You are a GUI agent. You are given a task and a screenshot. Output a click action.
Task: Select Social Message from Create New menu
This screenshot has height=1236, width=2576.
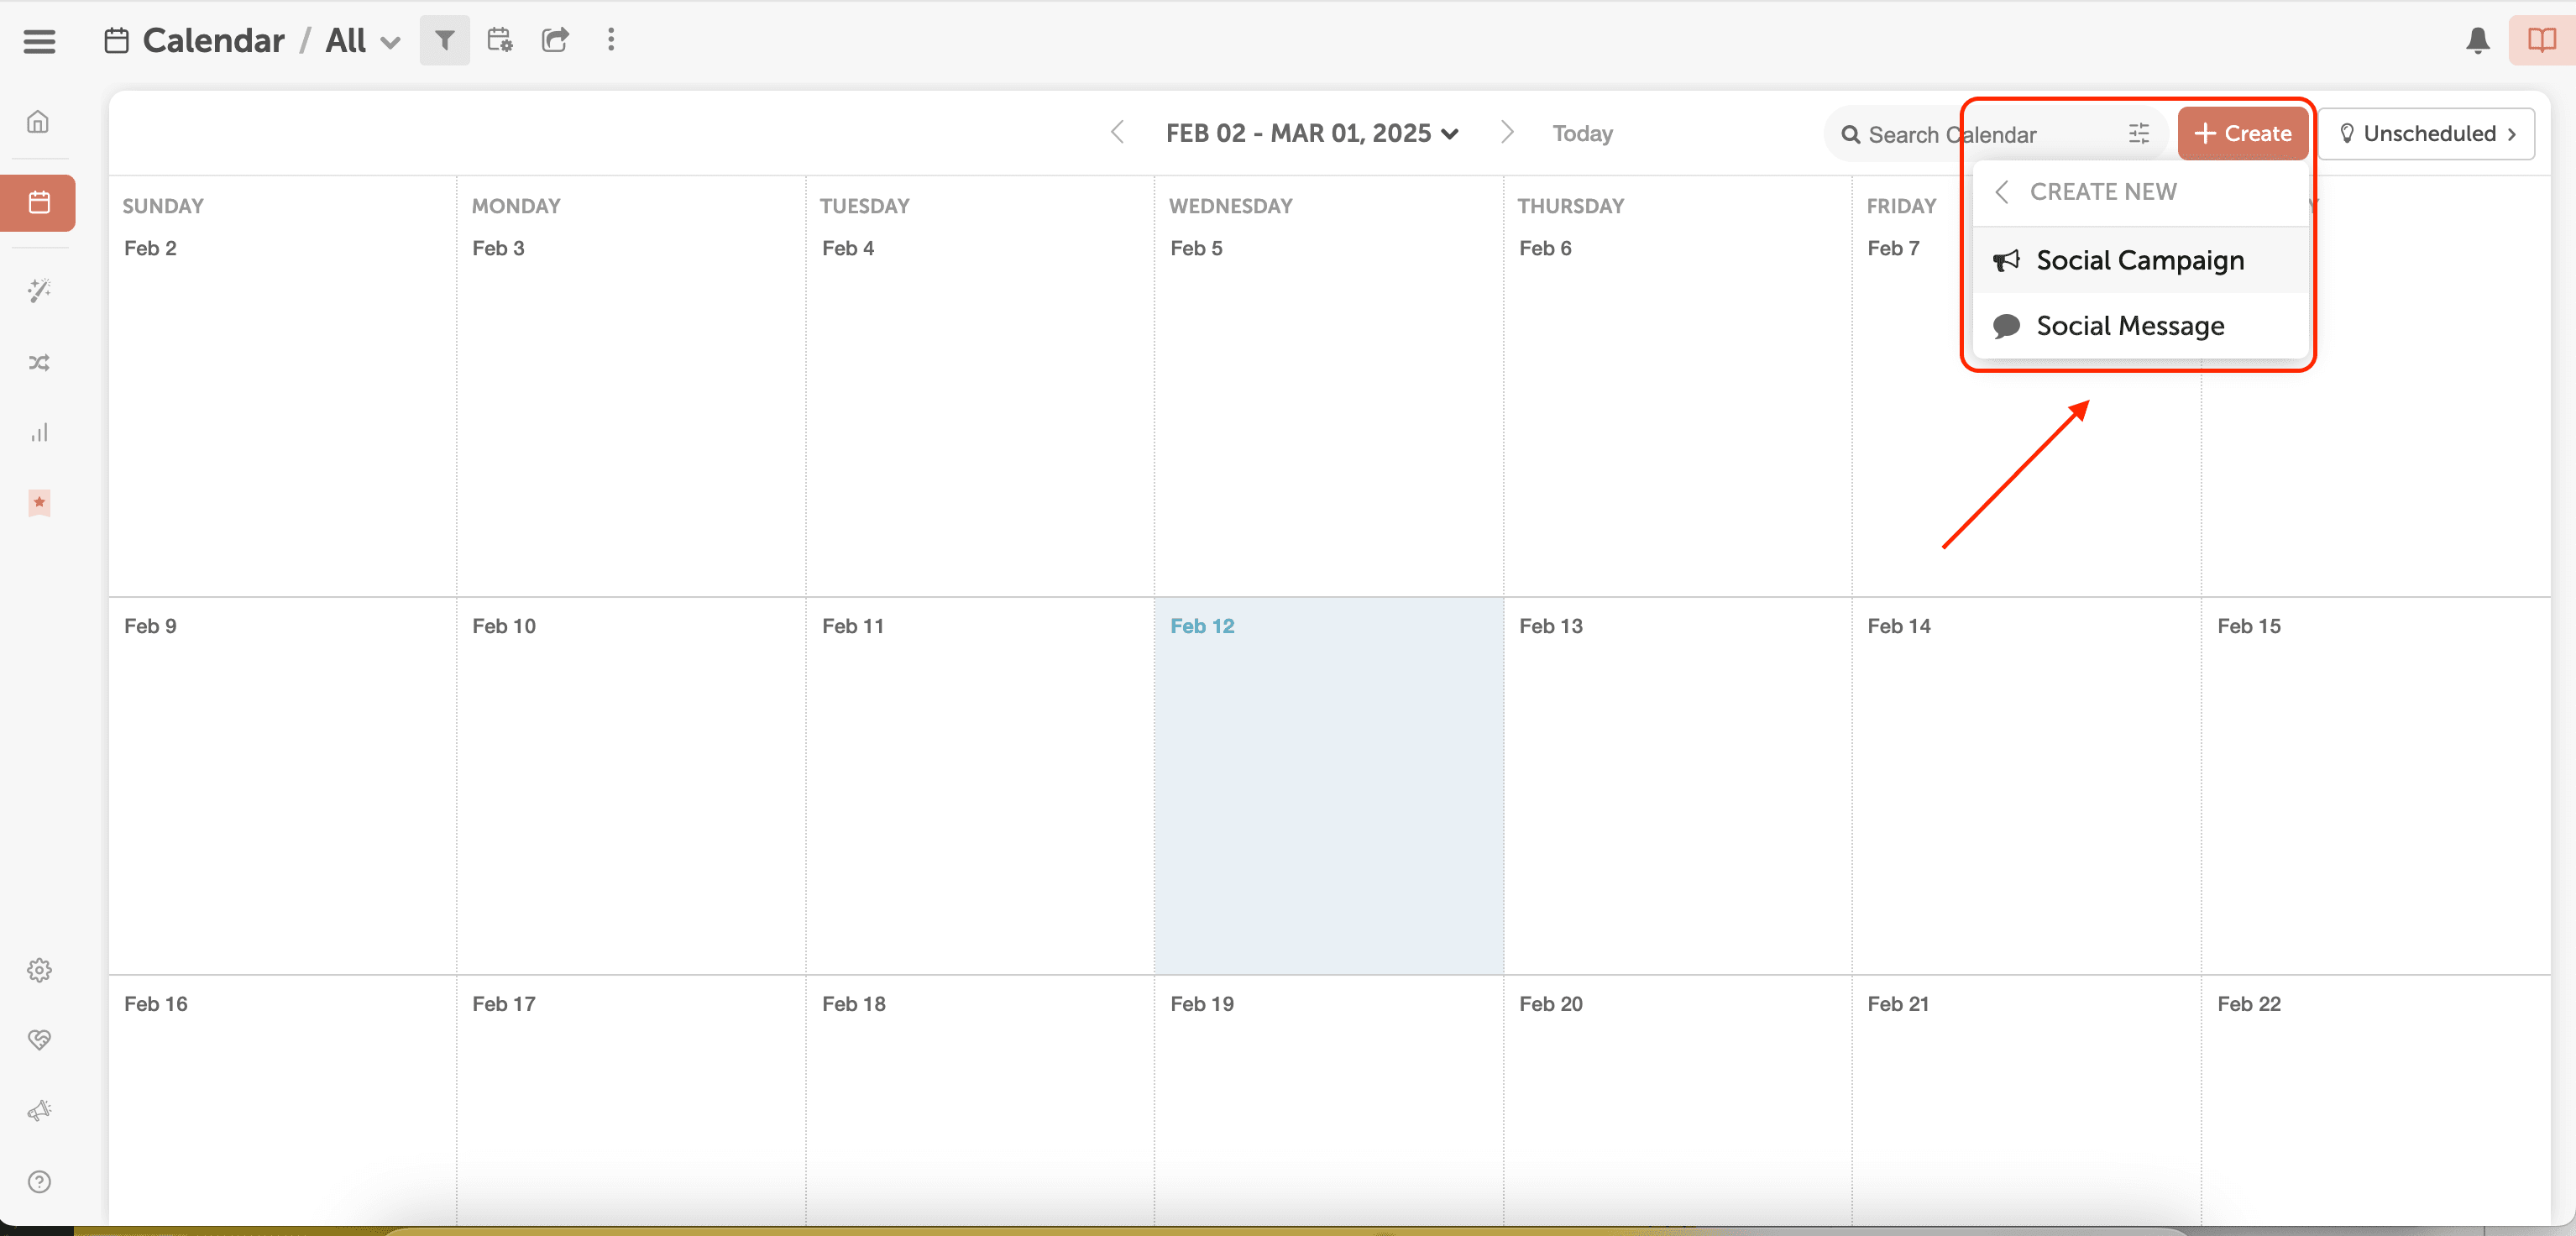2131,325
